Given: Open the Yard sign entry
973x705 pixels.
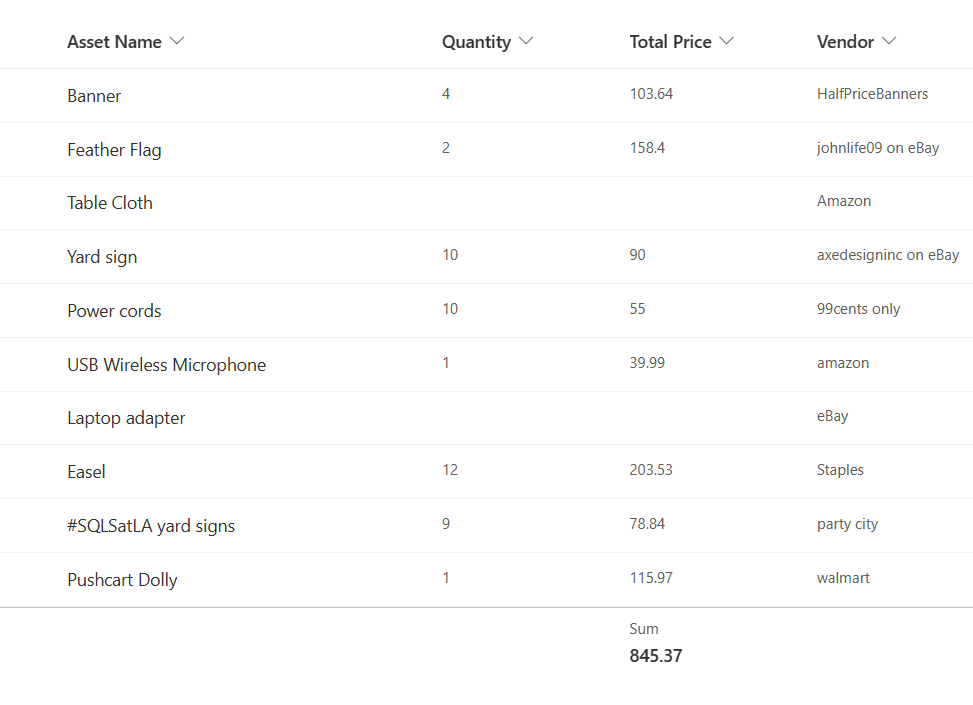Looking at the screenshot, I should coord(102,257).
